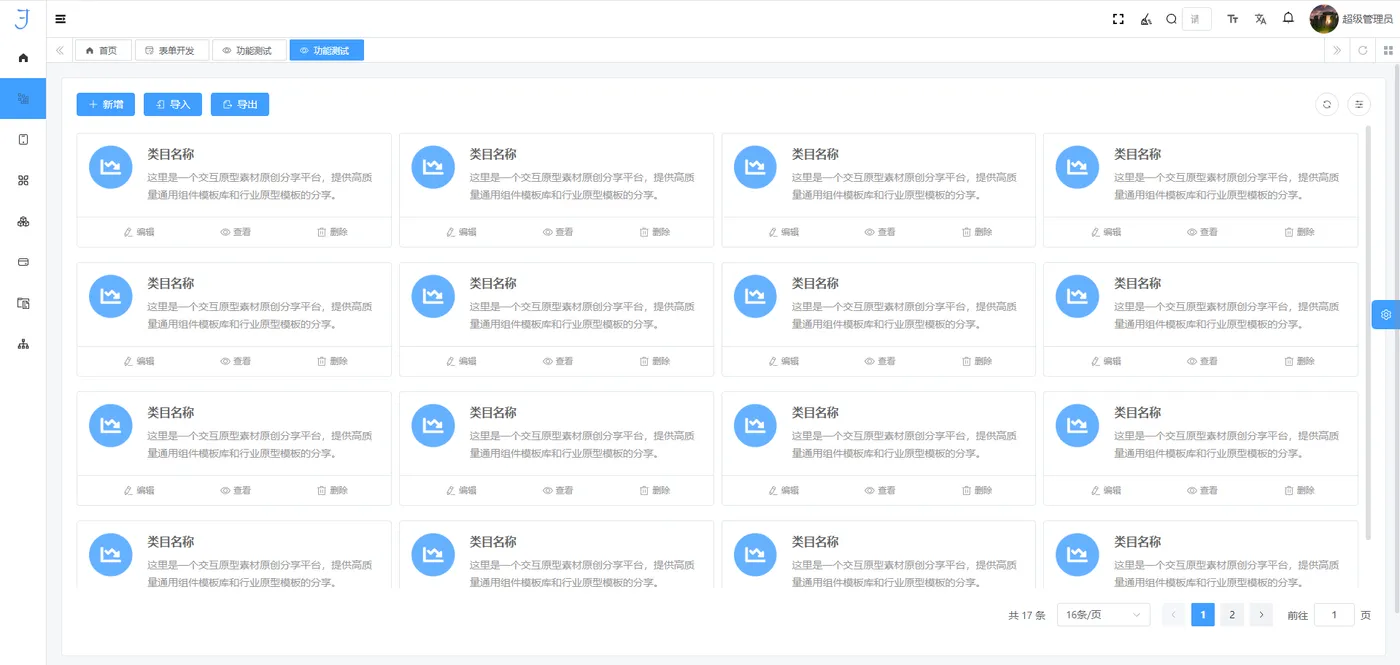
Task: Click the font size 'Tt' icon
Action: 1232,18
